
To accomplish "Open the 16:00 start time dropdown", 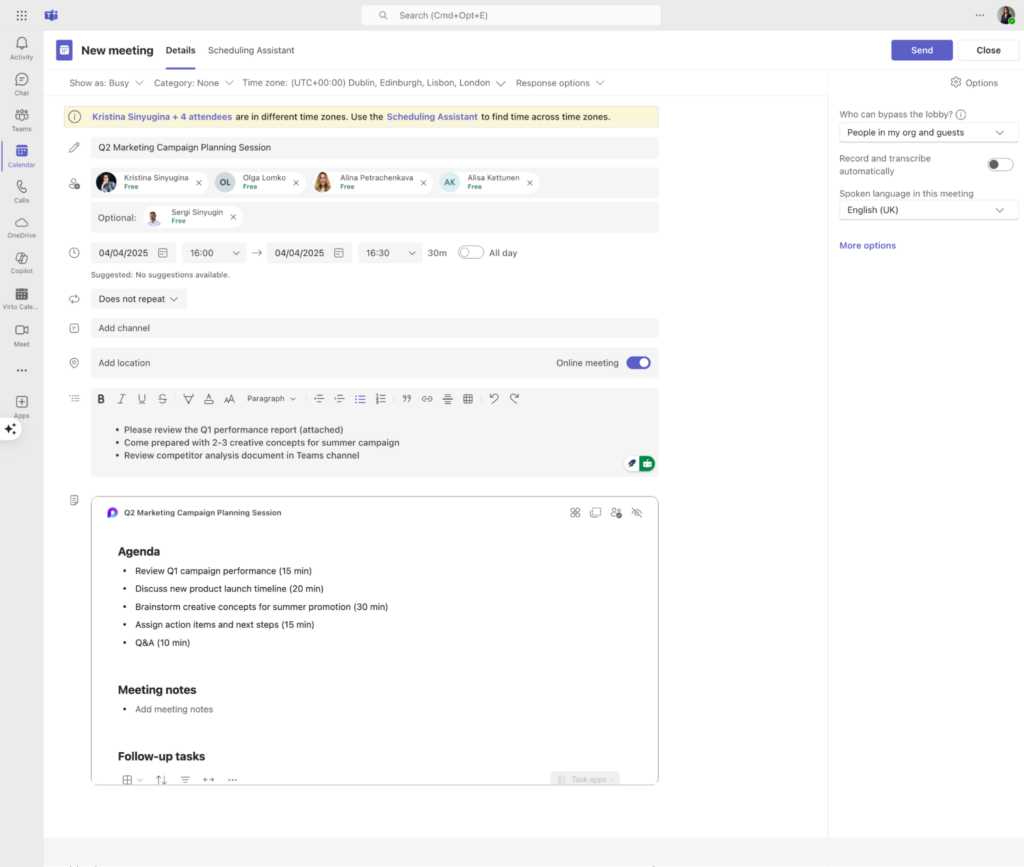I will click(214, 253).
